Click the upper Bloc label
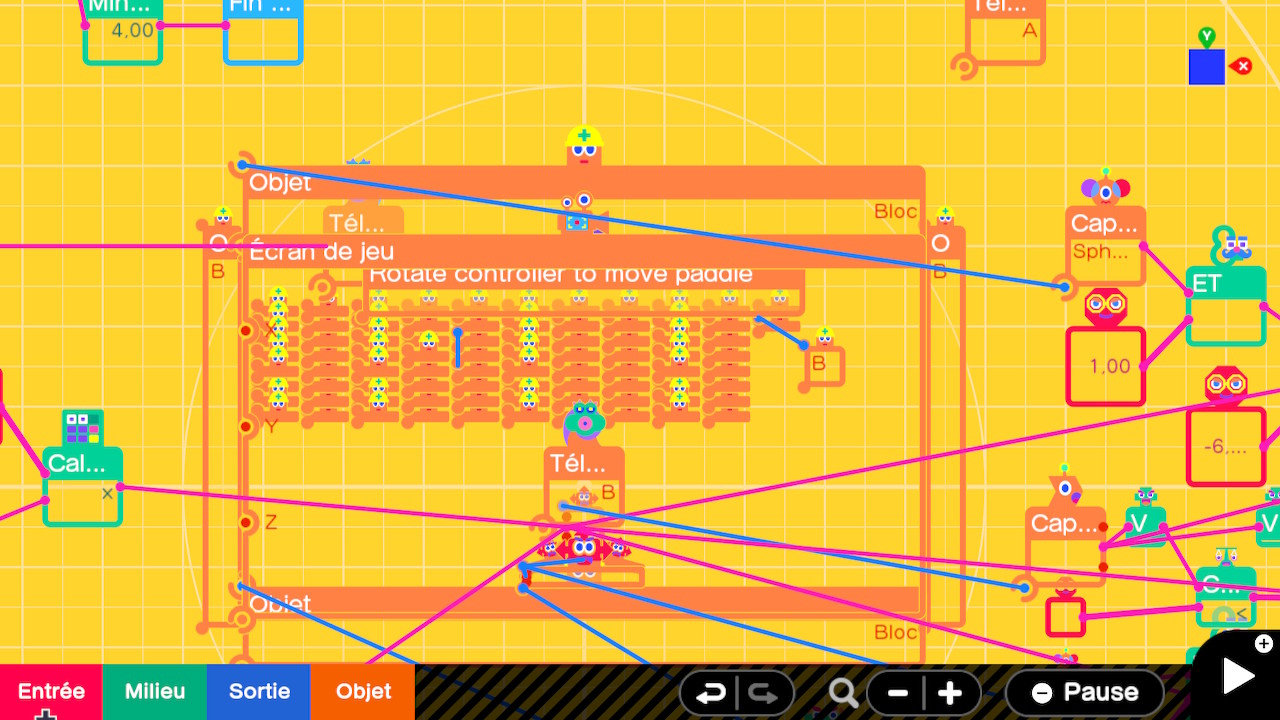 tap(895, 211)
